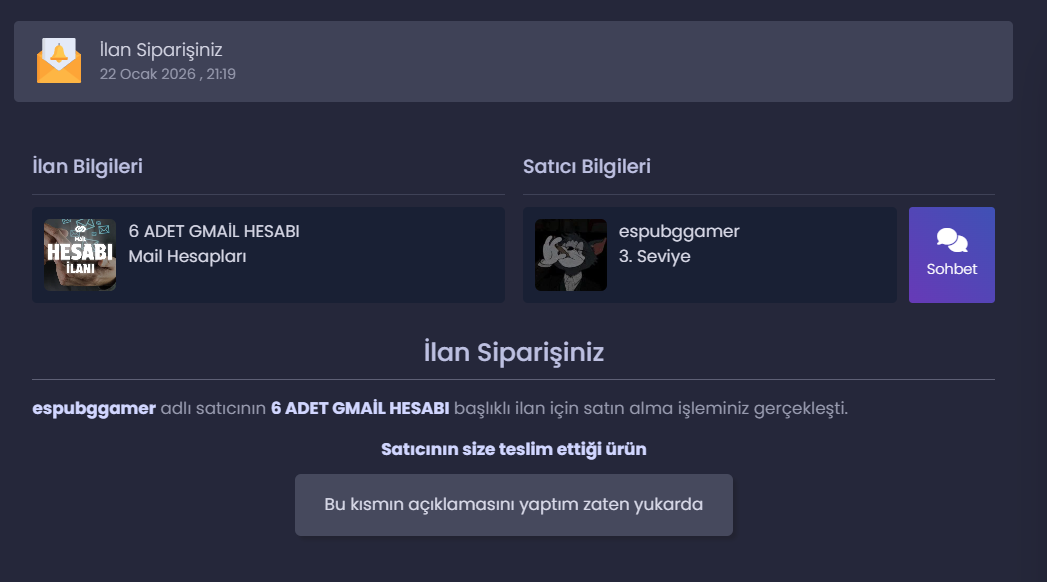Select the listing info card

(268, 255)
